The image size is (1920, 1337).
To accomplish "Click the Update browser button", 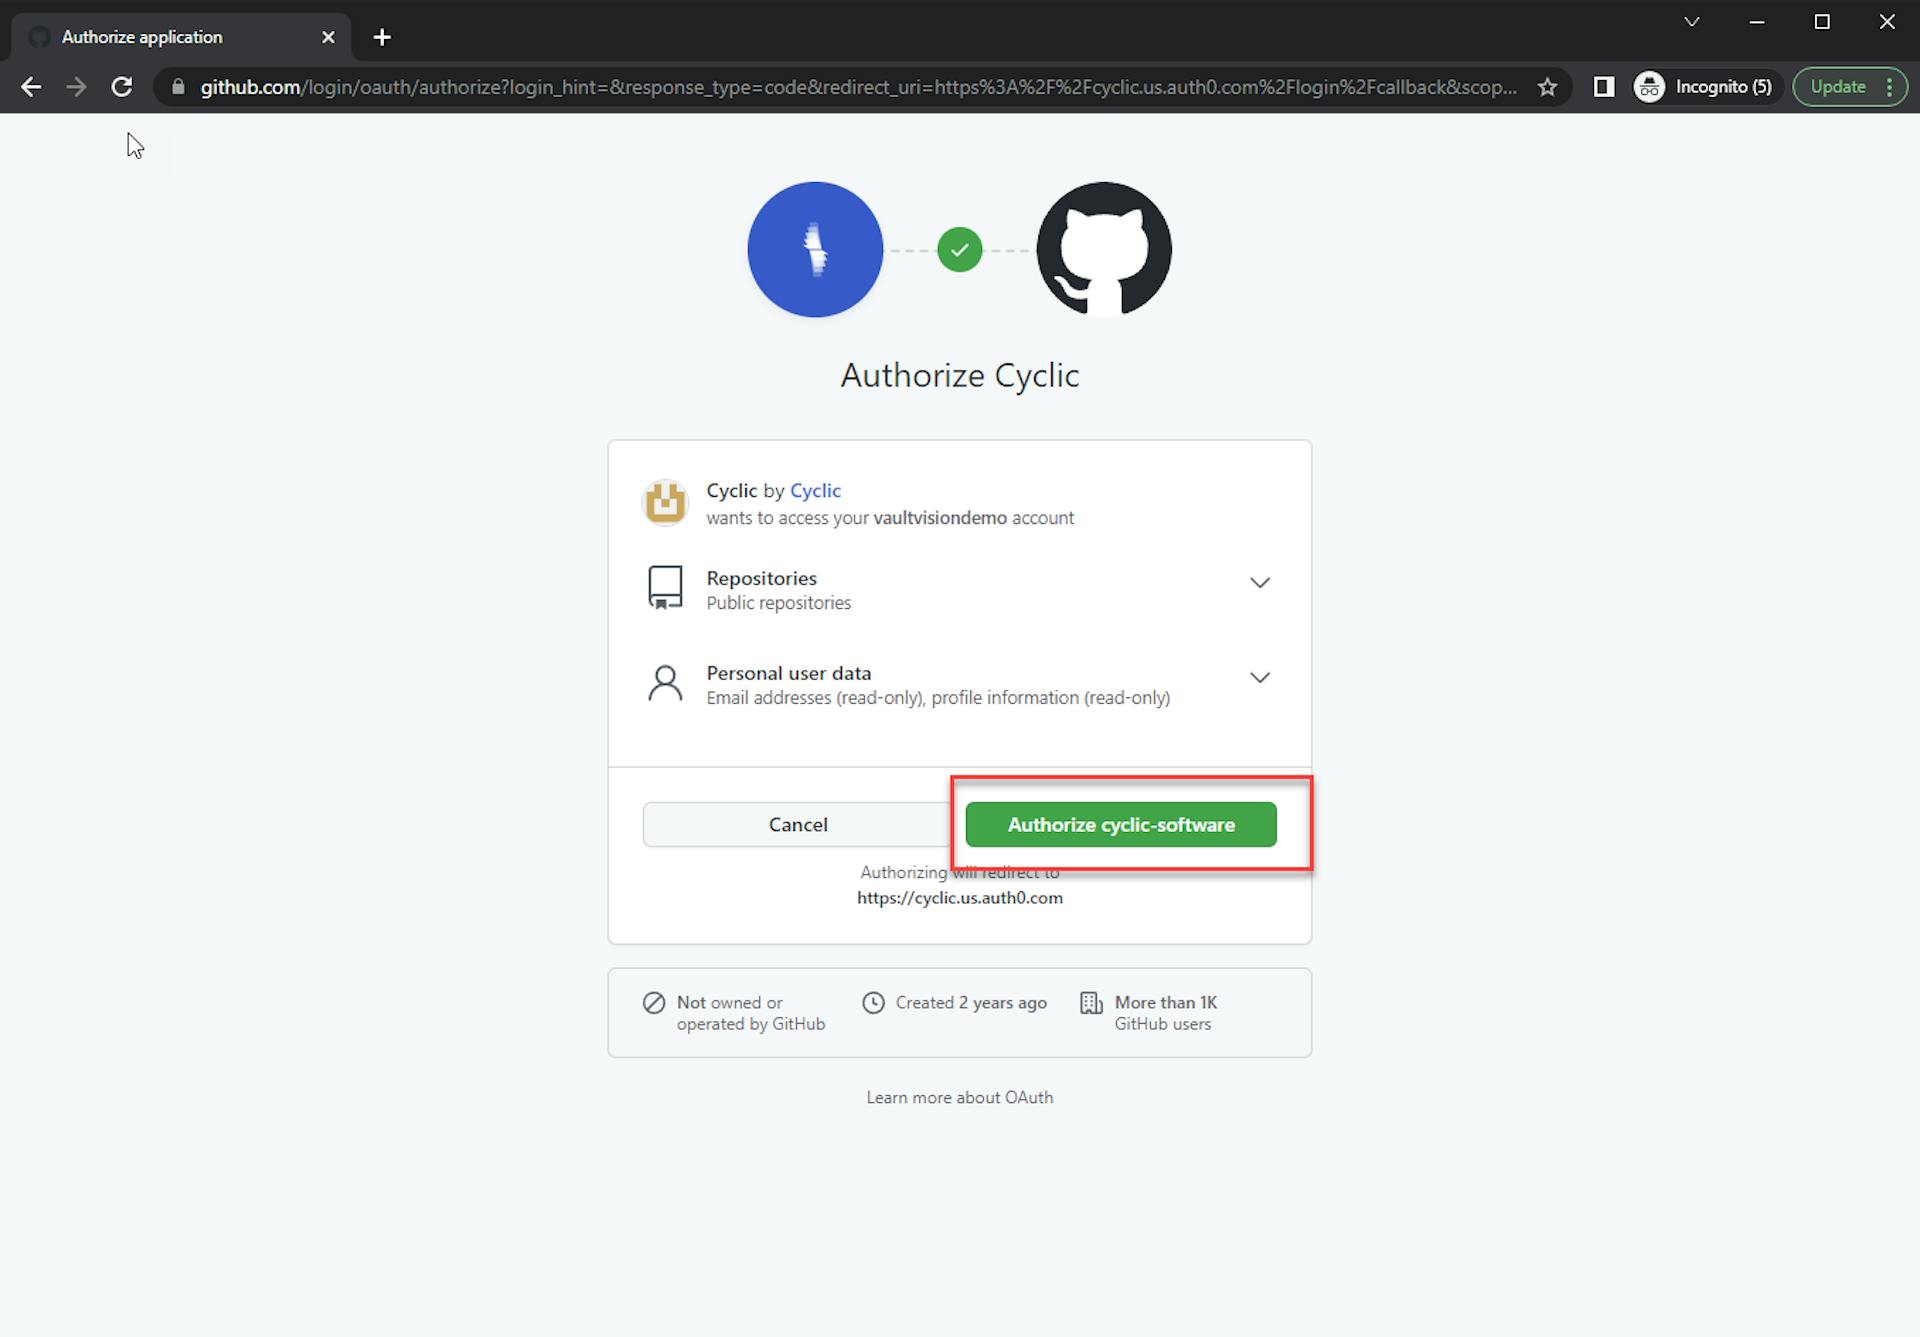I will point(1838,86).
